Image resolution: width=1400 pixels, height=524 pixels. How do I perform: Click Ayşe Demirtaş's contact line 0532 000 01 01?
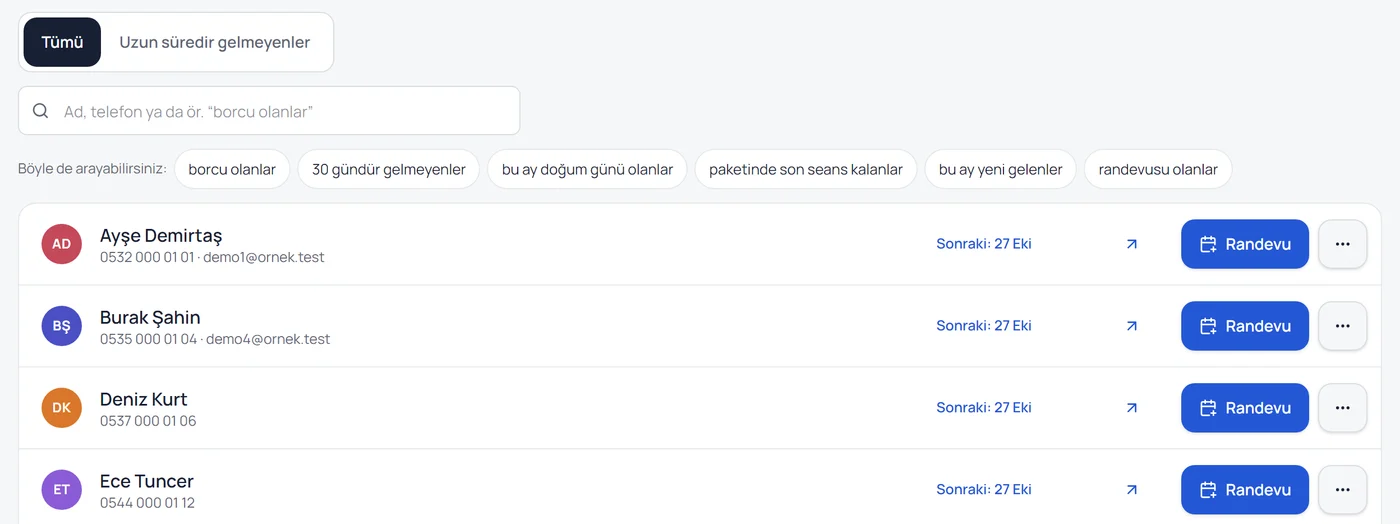[212, 257]
